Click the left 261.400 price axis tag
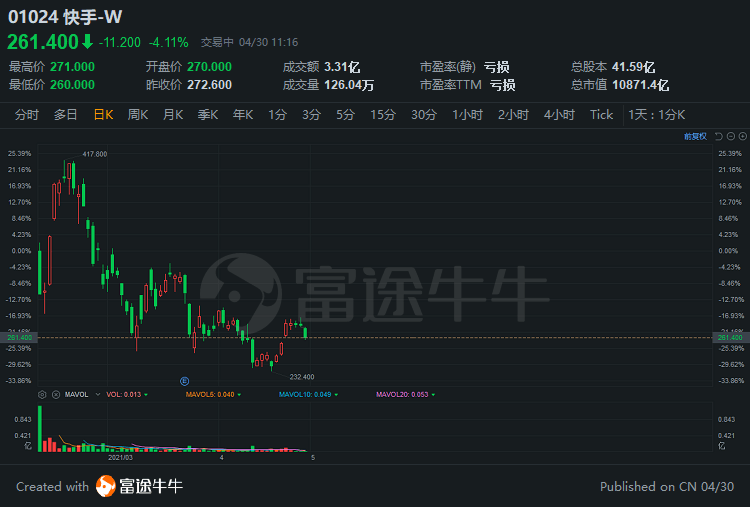 tap(19, 338)
